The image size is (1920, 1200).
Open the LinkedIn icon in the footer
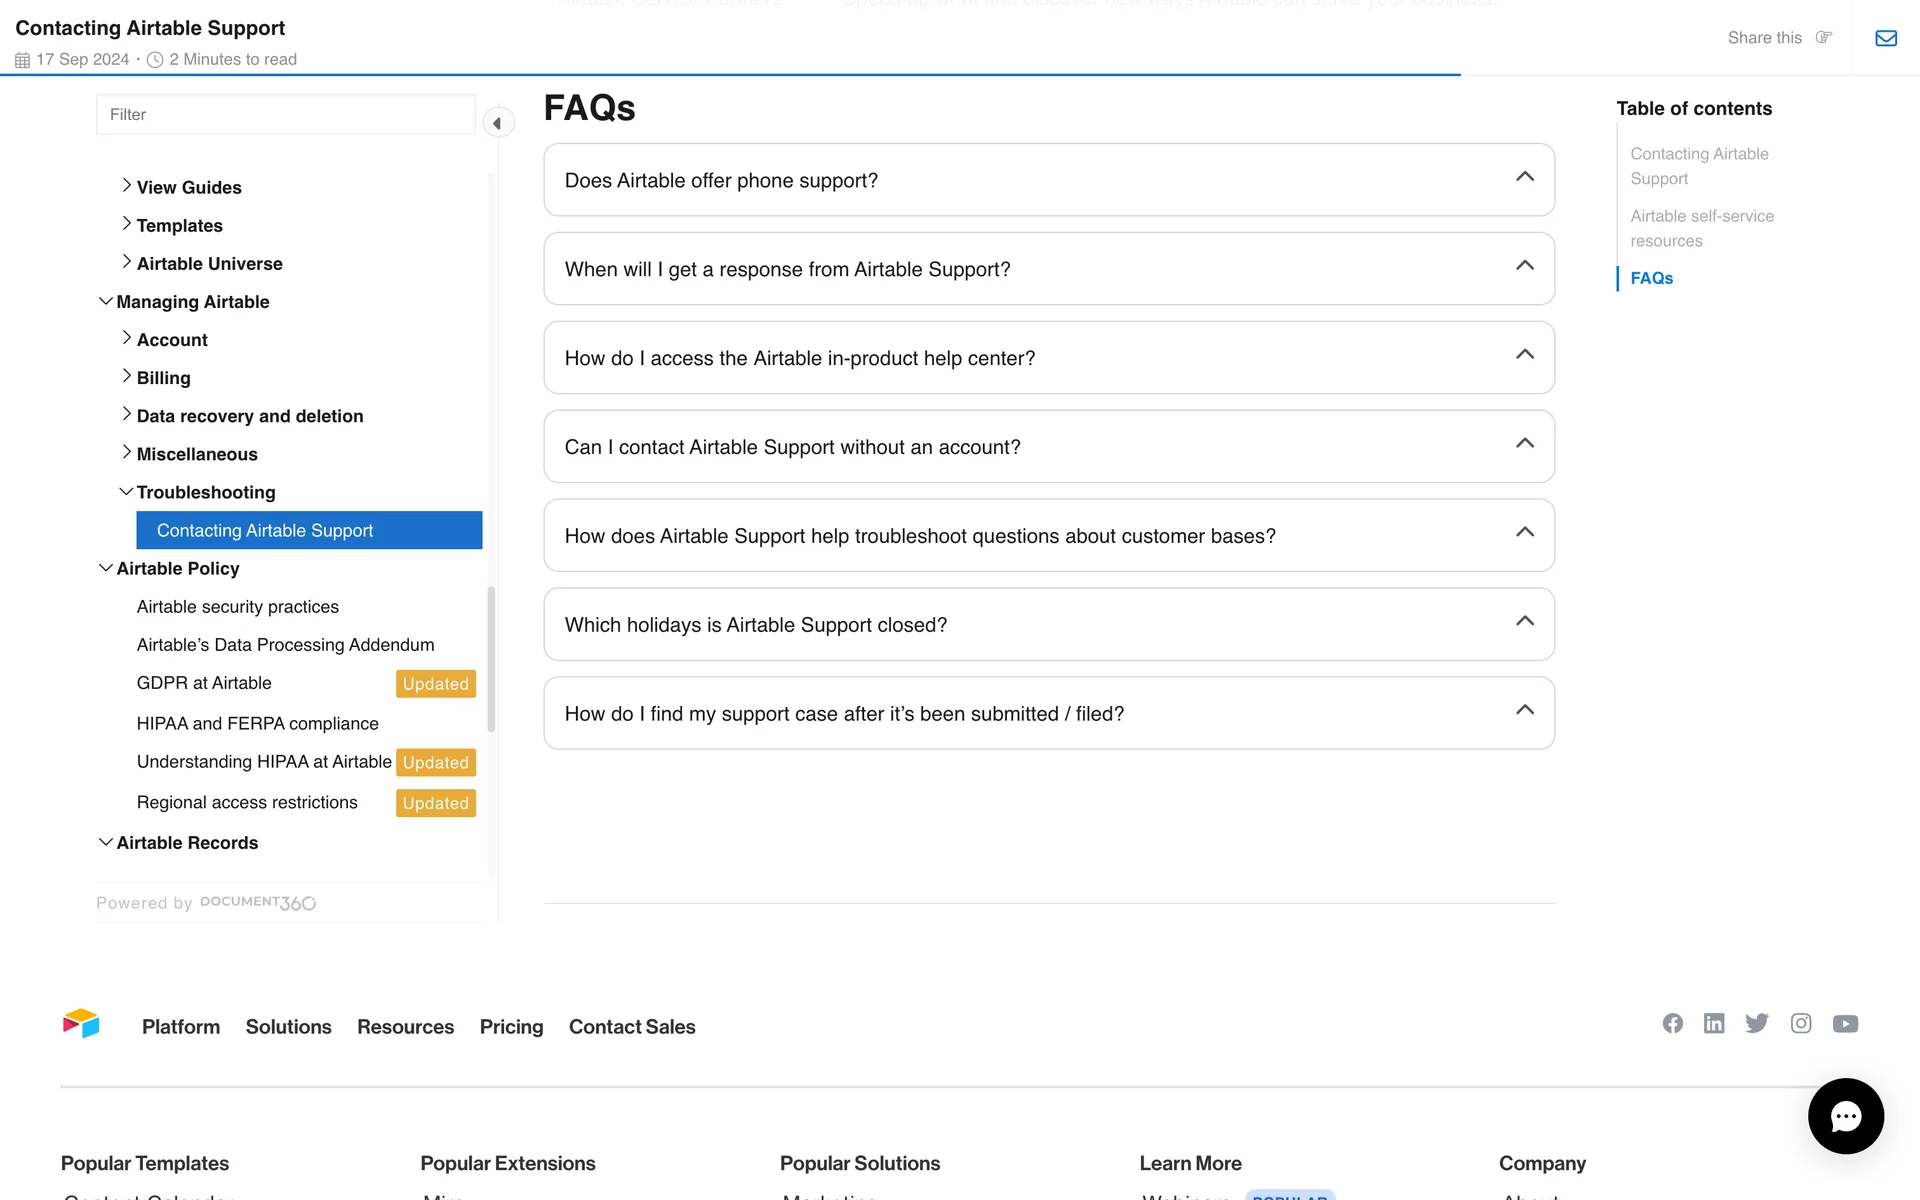1714,1023
